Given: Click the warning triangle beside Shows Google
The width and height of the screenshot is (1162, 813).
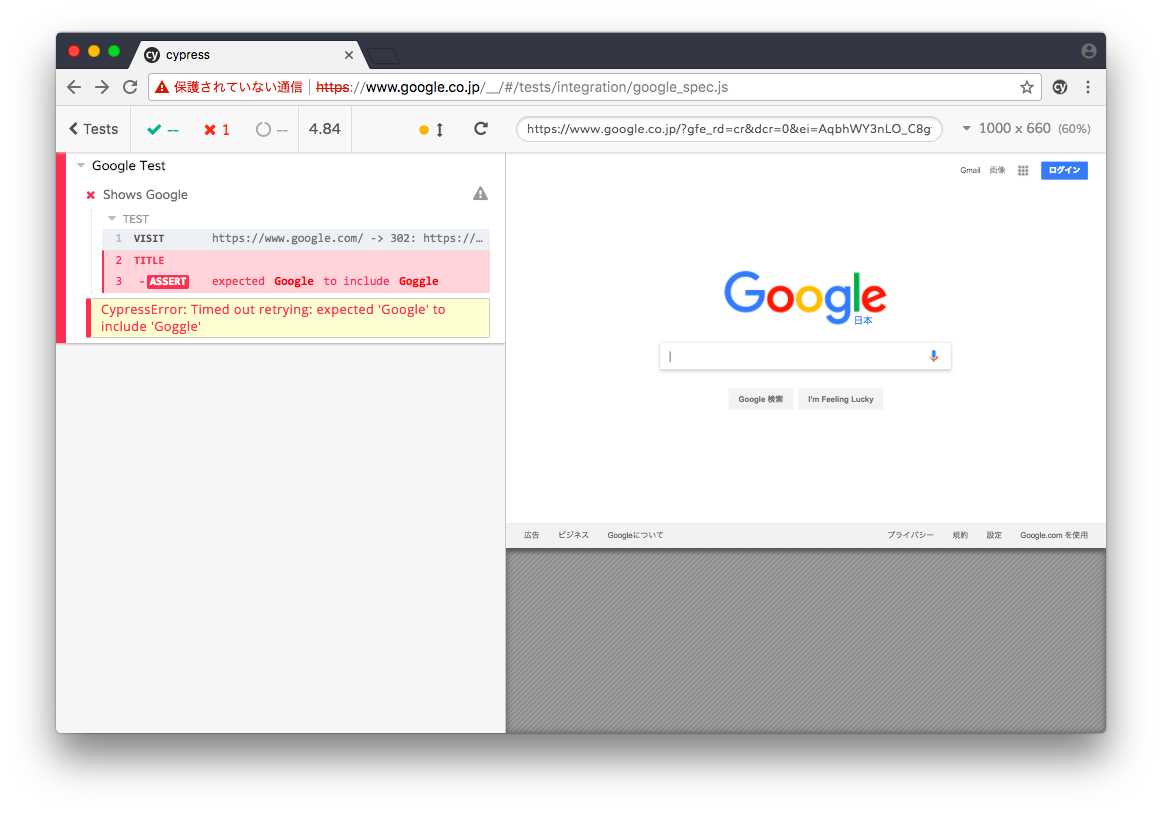Looking at the screenshot, I should (480, 194).
